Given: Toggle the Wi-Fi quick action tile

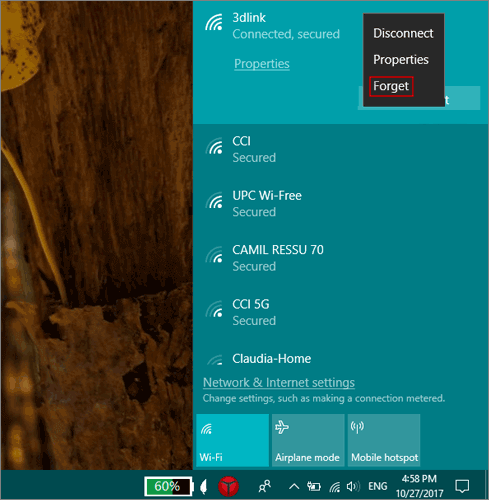Looking at the screenshot, I should (232, 440).
